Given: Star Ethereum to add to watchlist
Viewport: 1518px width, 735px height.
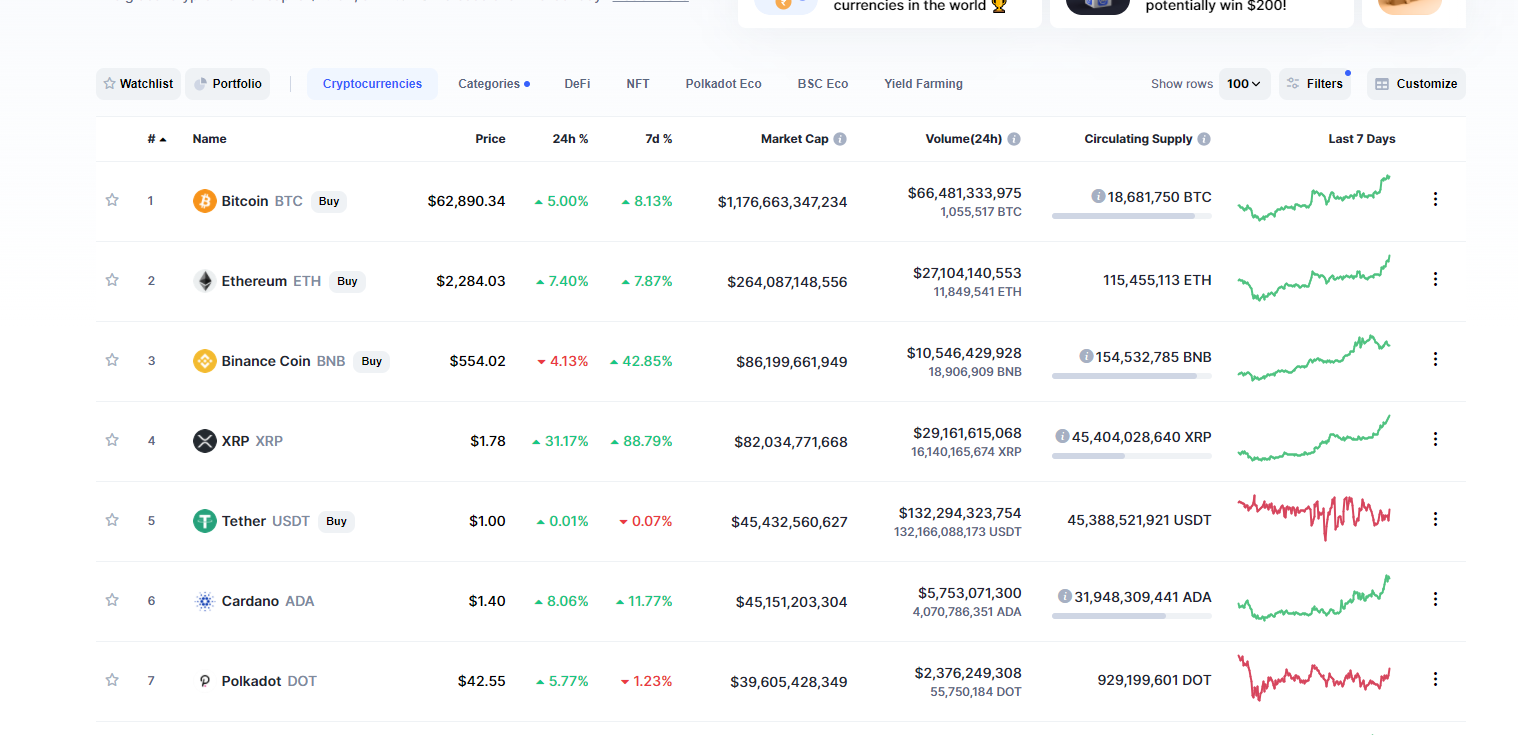Looking at the screenshot, I should (112, 280).
